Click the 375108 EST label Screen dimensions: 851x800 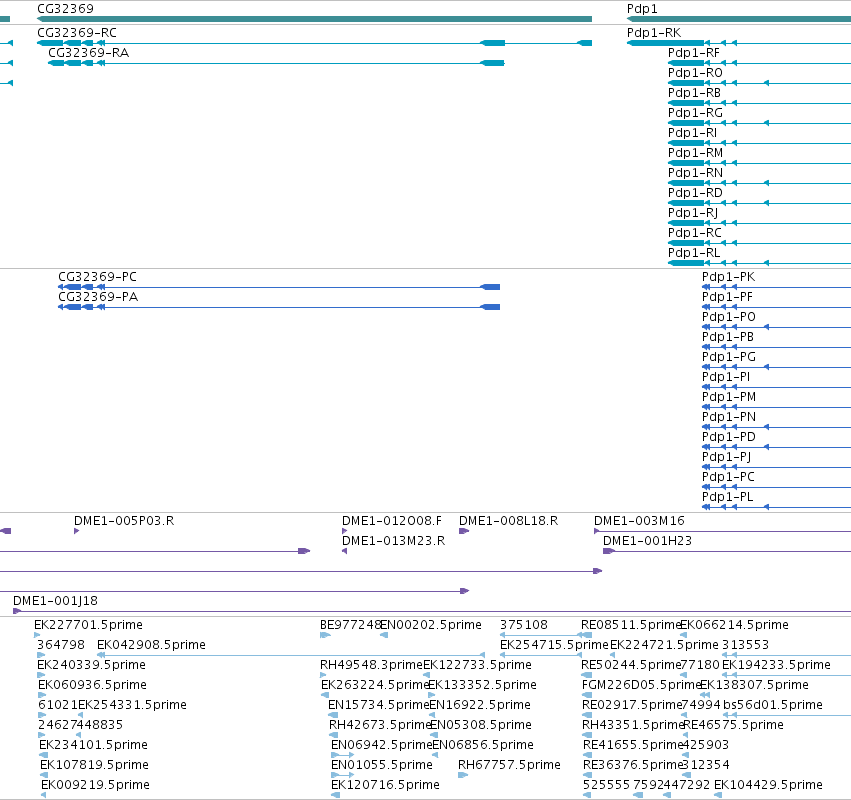click(x=524, y=625)
